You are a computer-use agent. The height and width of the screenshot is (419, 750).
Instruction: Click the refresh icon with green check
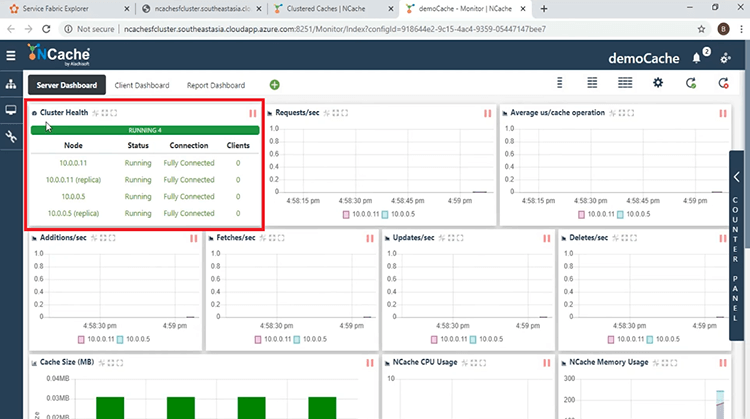[691, 83]
